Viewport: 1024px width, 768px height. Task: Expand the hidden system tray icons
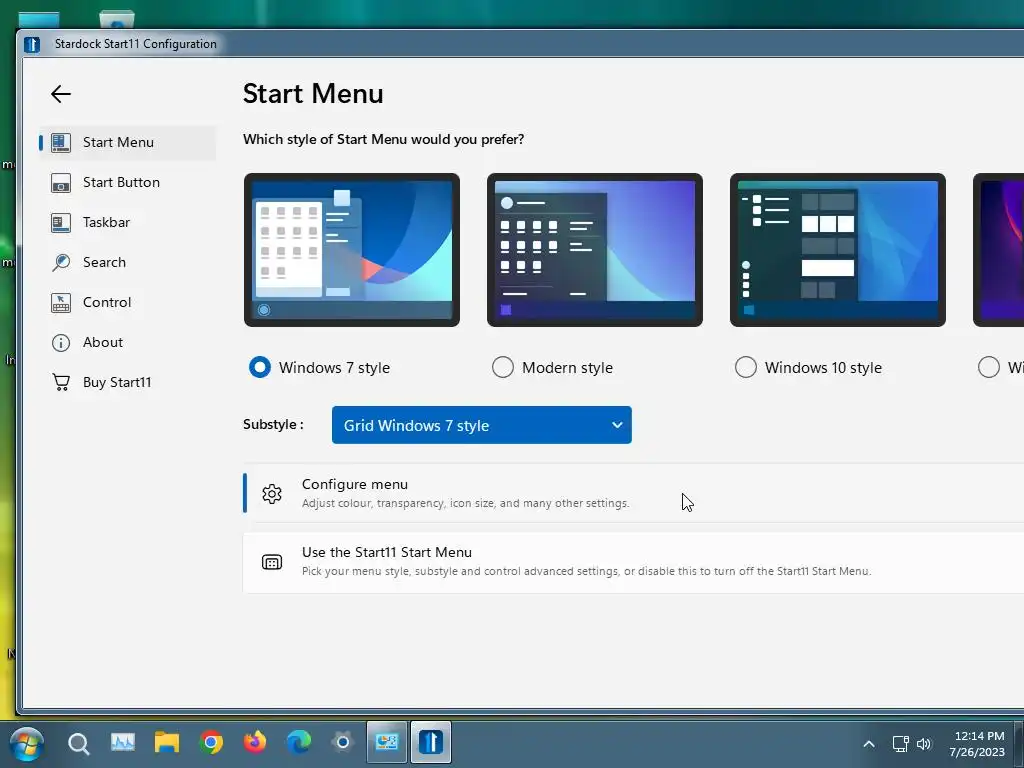(x=869, y=744)
